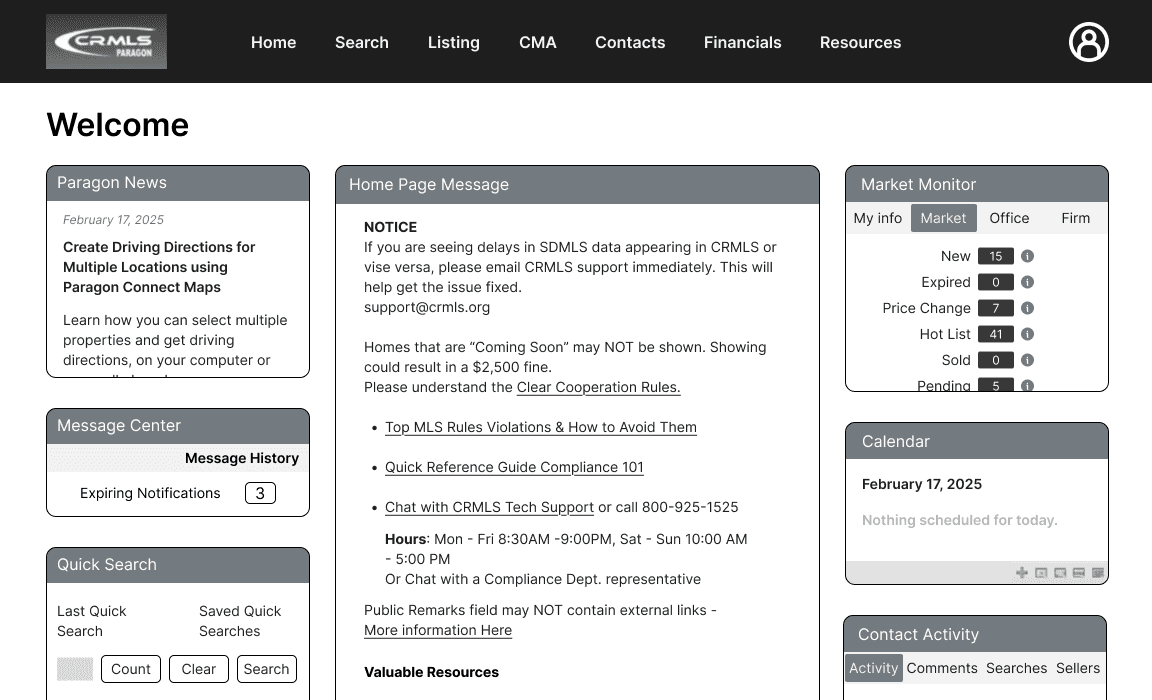Click the Home Page Message panel header
Viewport: 1152px width, 700px height.
coord(577,185)
